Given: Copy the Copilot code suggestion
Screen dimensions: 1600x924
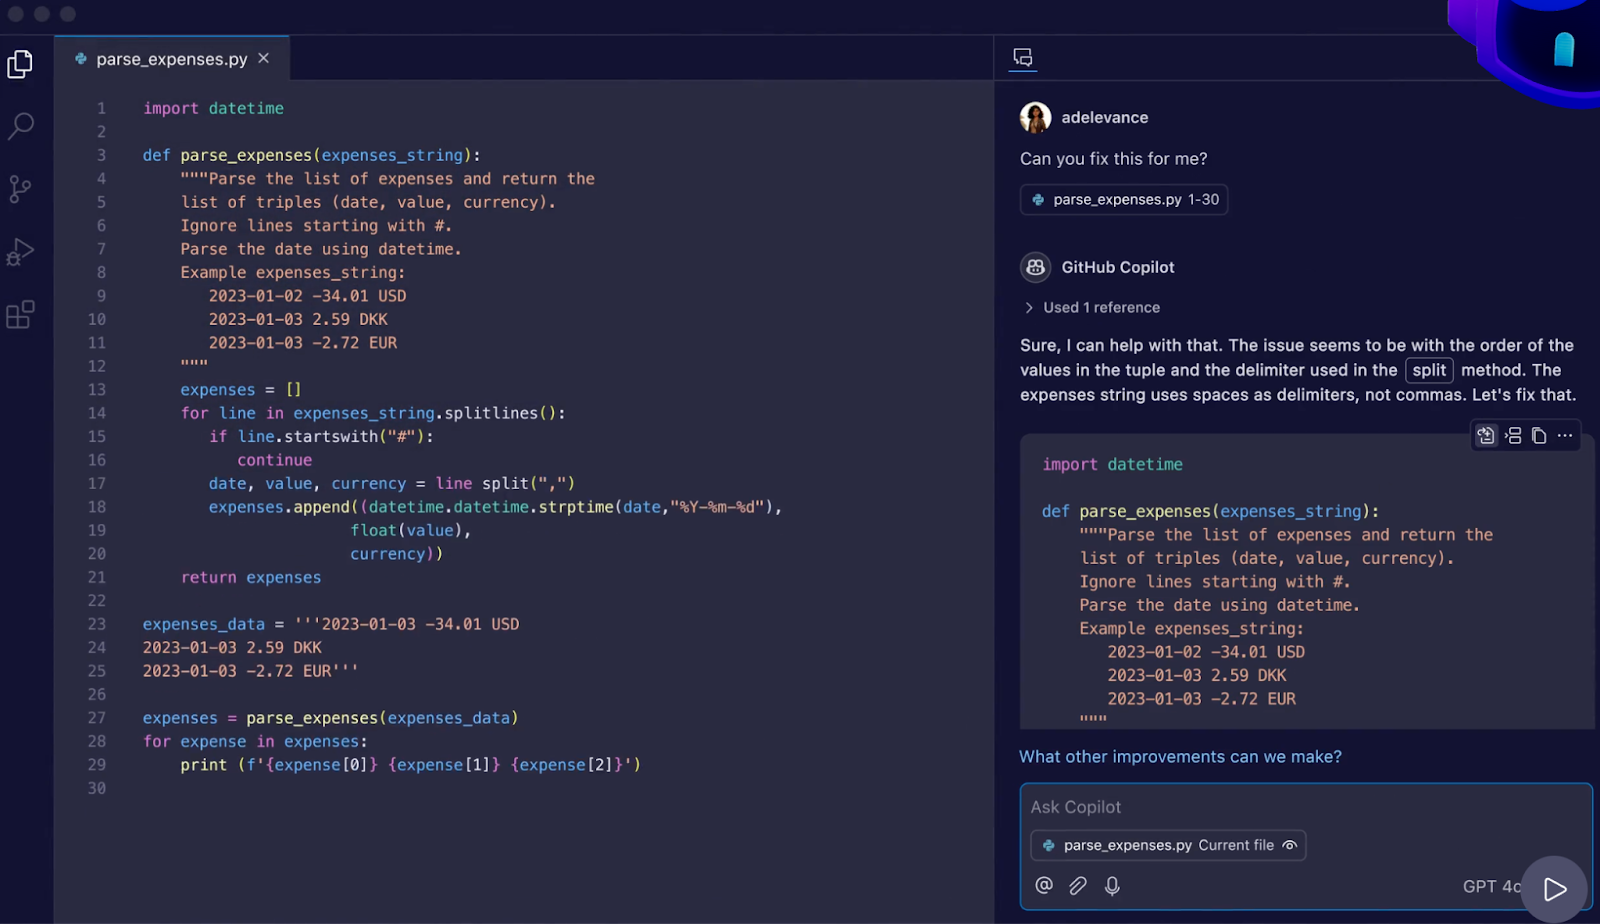Looking at the screenshot, I should (1538, 435).
